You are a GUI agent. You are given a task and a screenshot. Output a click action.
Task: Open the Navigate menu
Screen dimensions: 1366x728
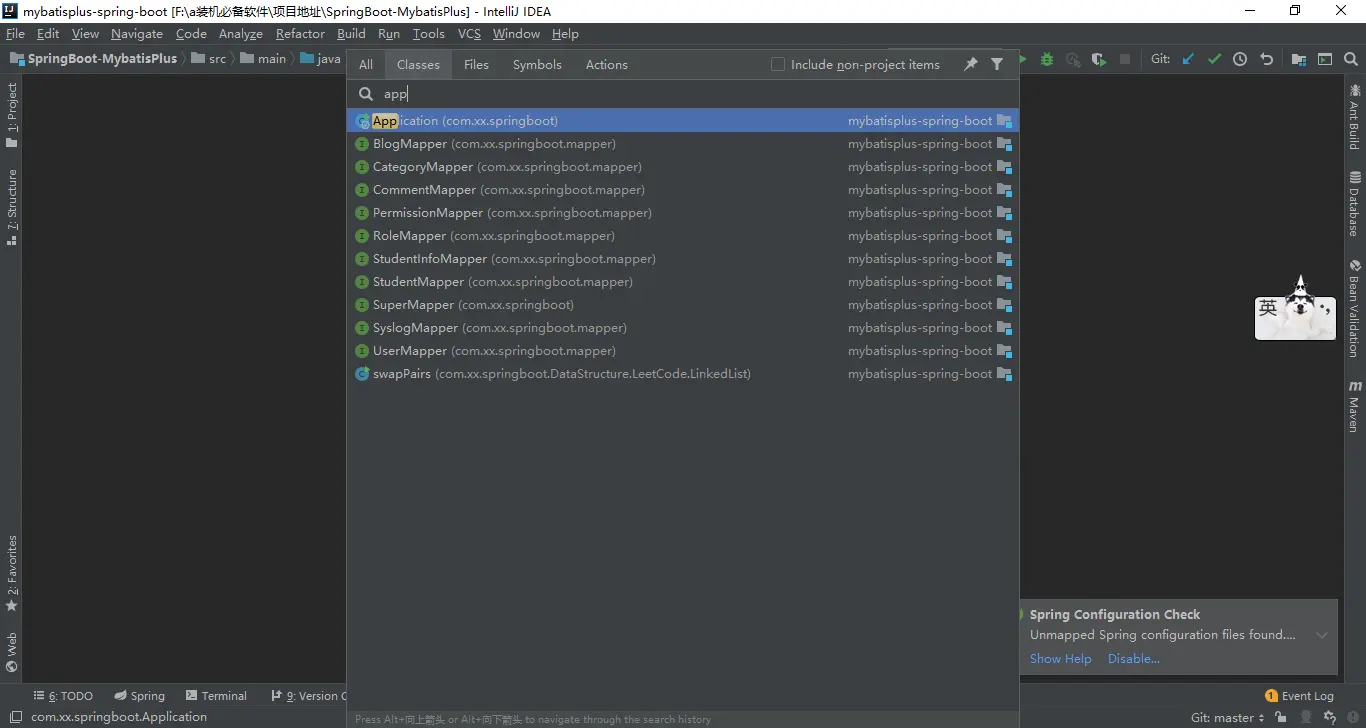click(137, 34)
